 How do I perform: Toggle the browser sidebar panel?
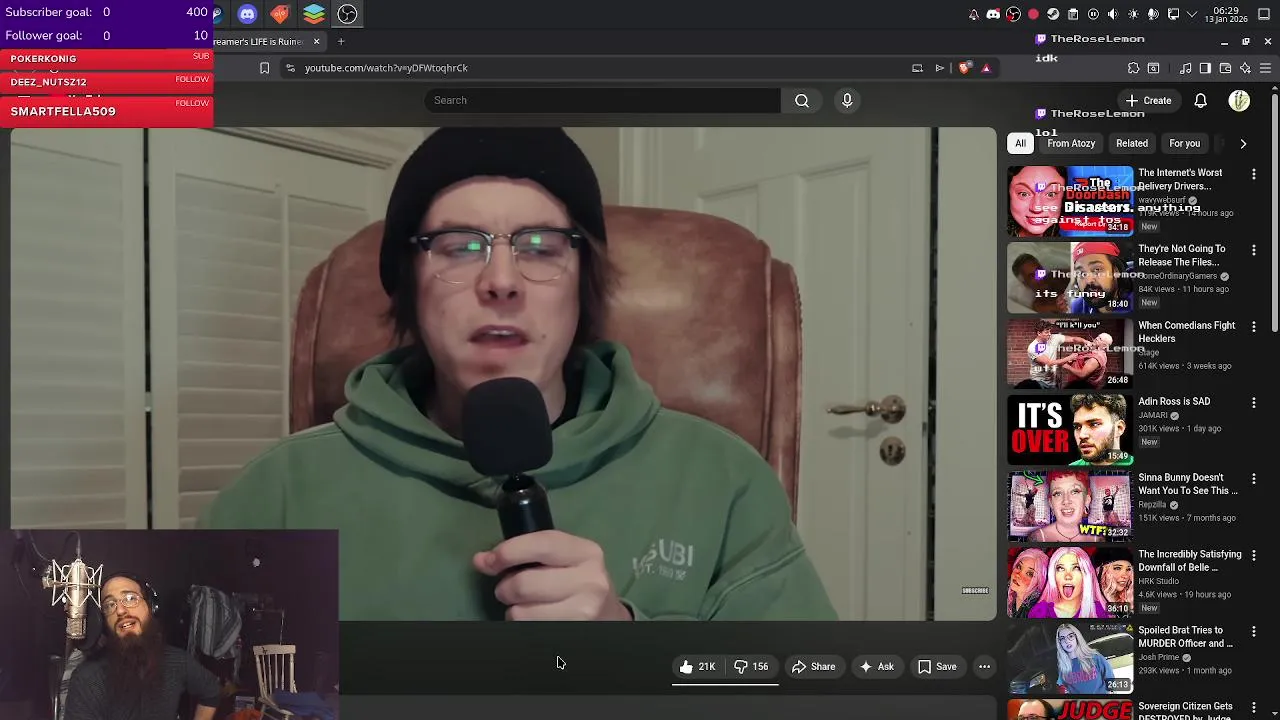(1205, 68)
